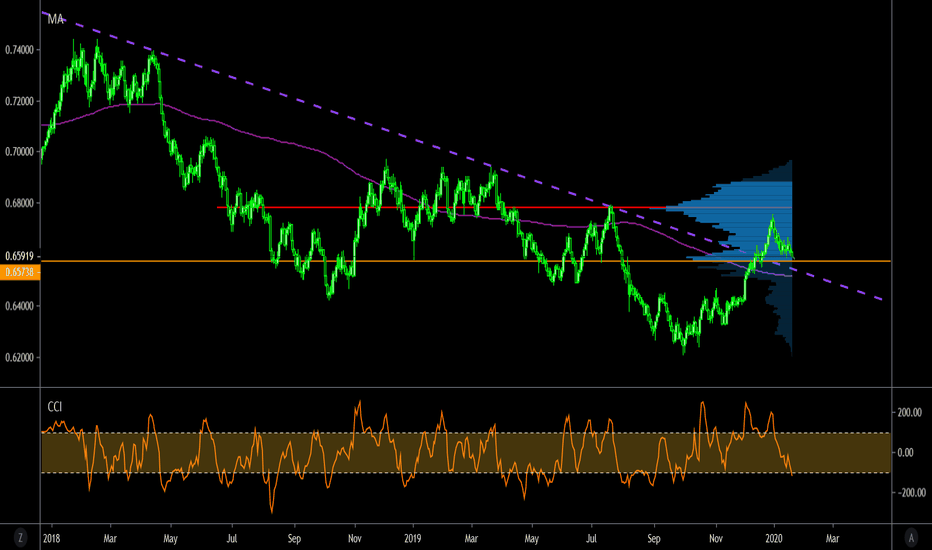Click the 0.65919 price axis label

coord(19,256)
